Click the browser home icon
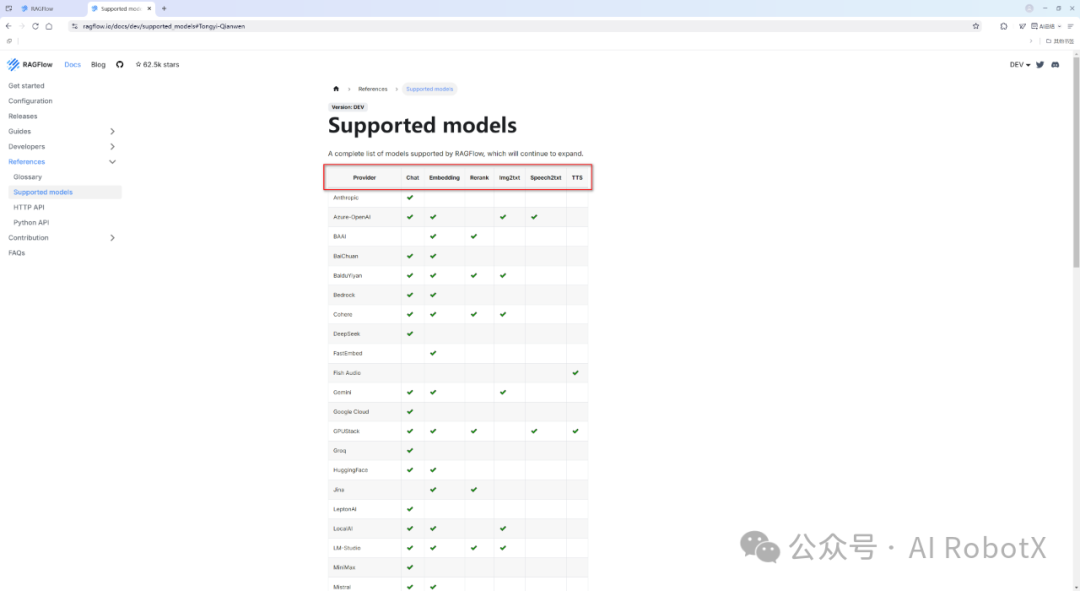The width and height of the screenshot is (1080, 591). click(x=49, y=26)
